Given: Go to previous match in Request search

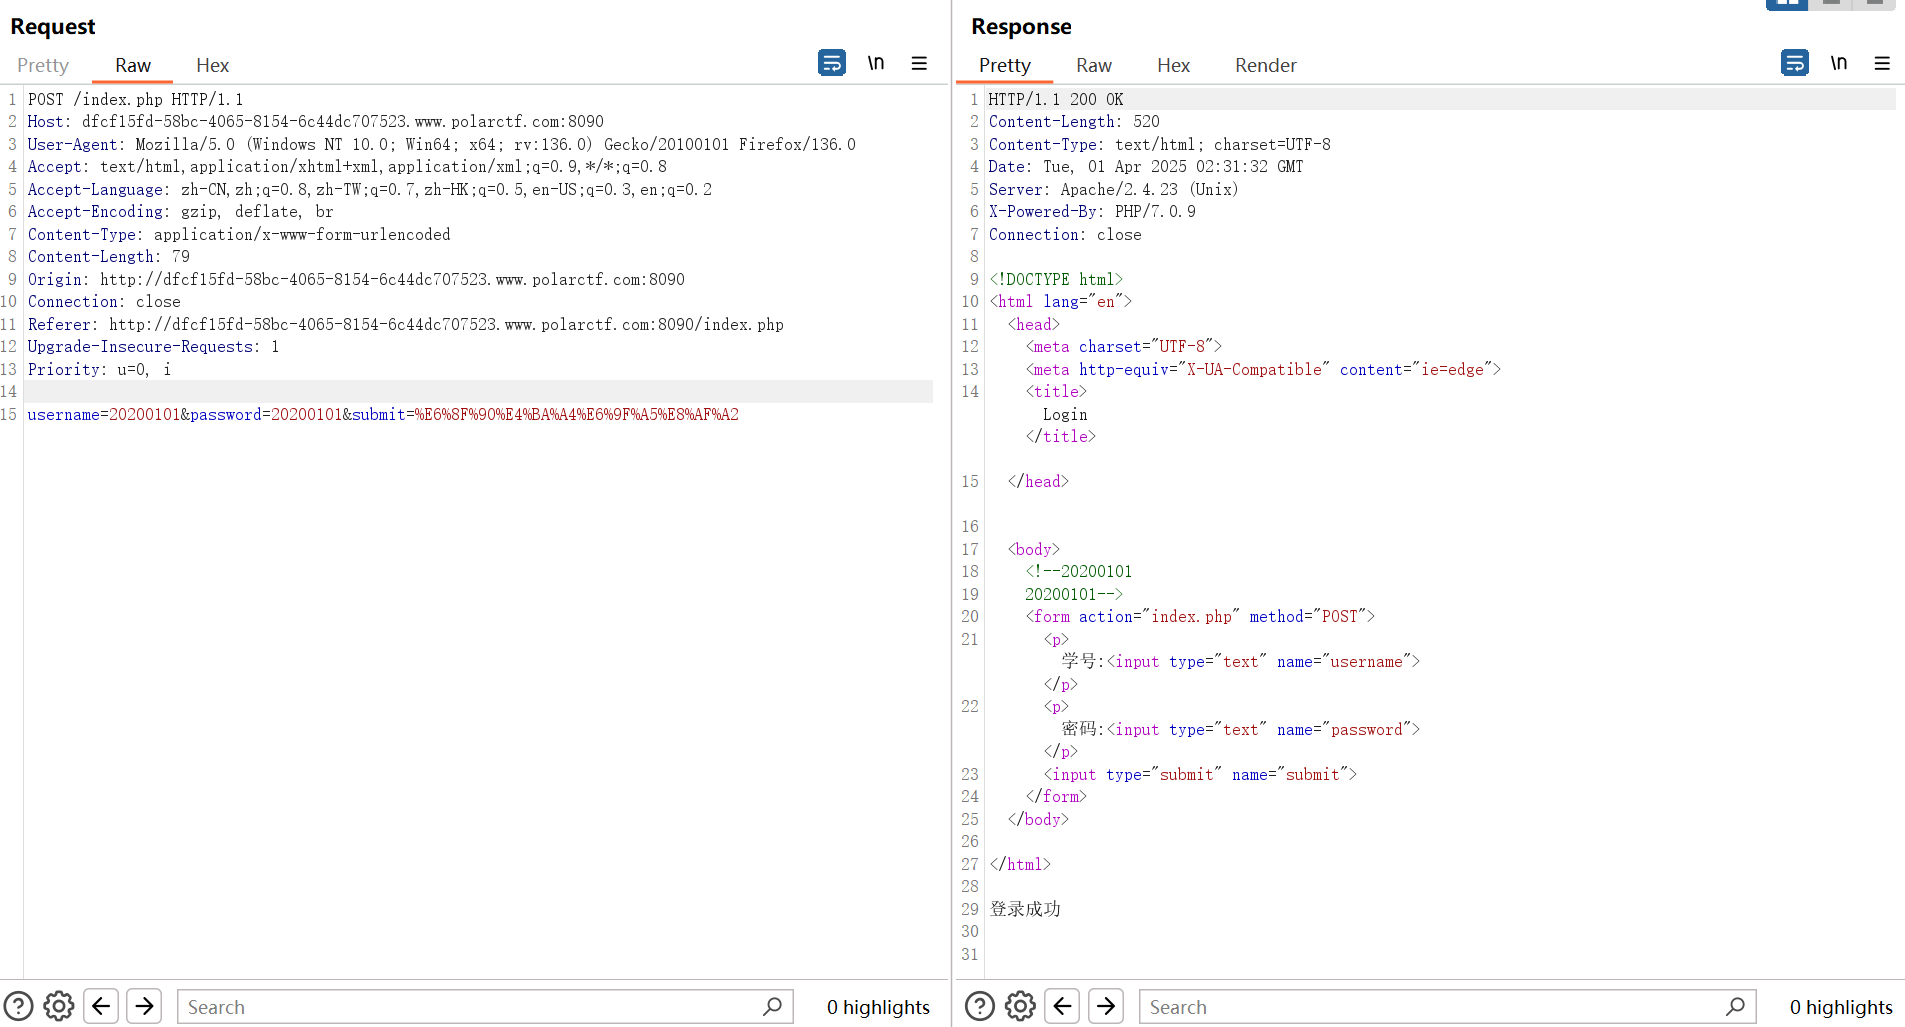Looking at the screenshot, I should (101, 1006).
